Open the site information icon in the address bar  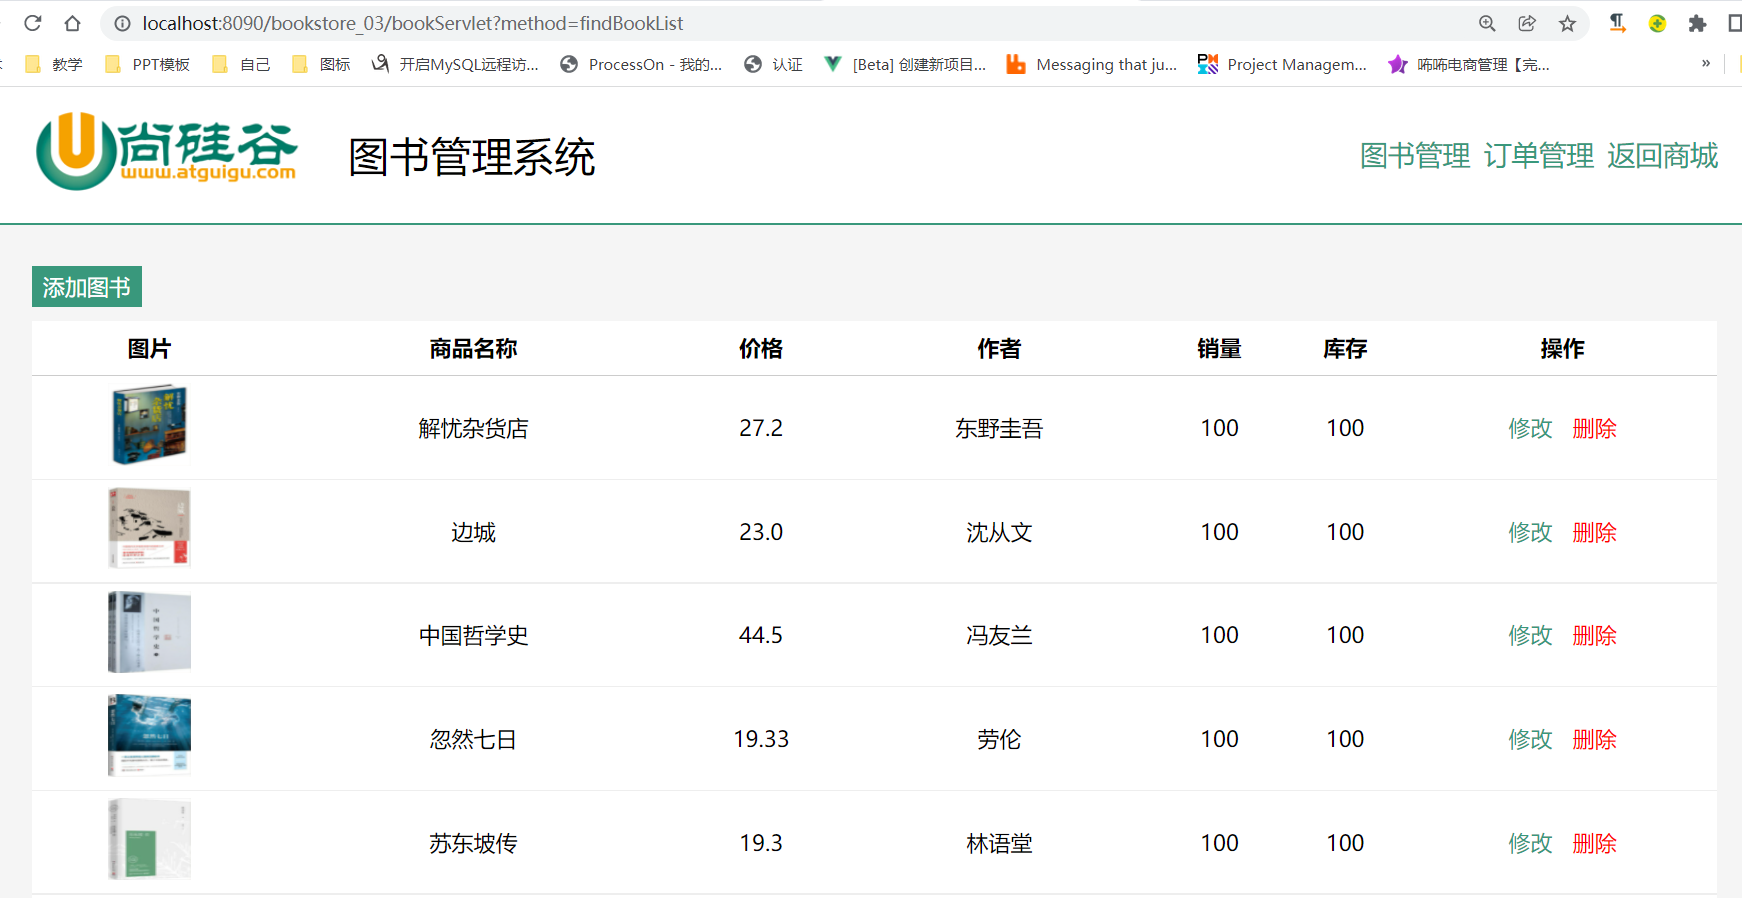(x=122, y=23)
